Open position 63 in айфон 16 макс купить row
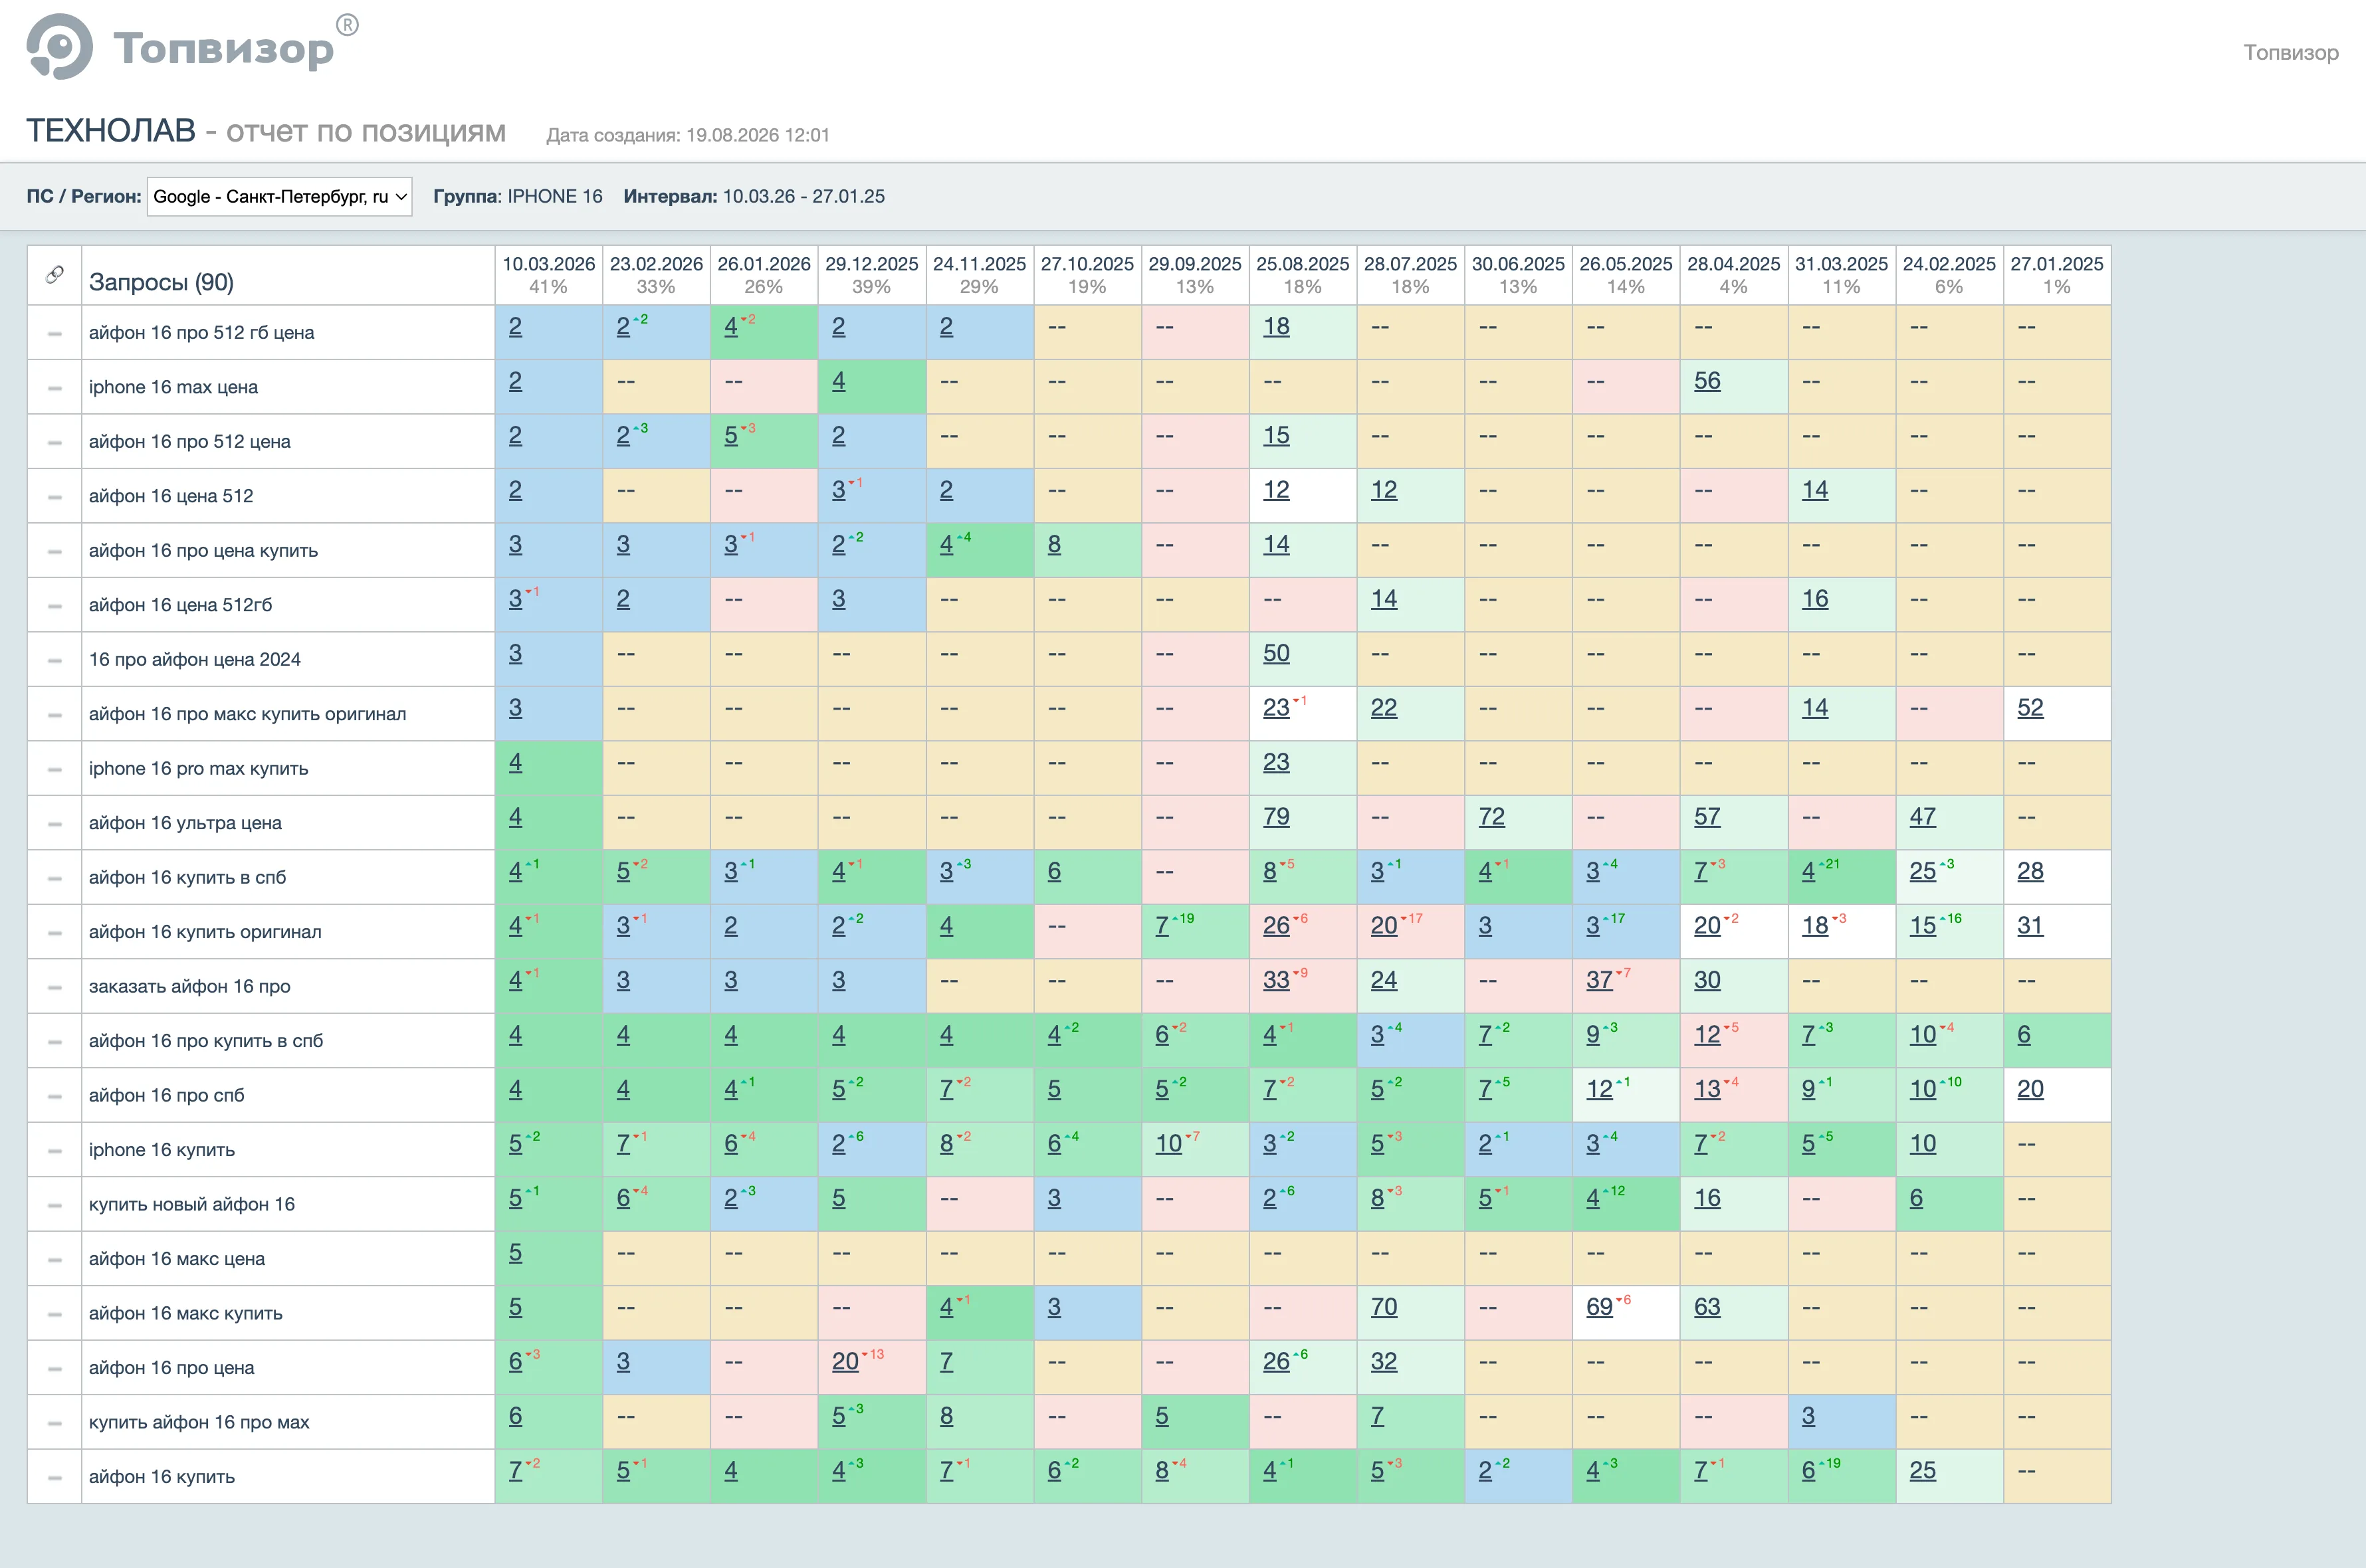 [x=1707, y=1307]
